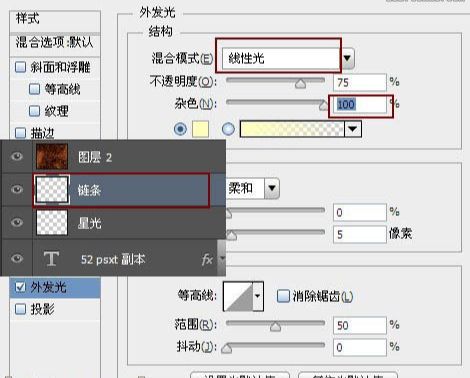
Task: Click the 不透明度 value field showing 75
Action: coord(360,82)
